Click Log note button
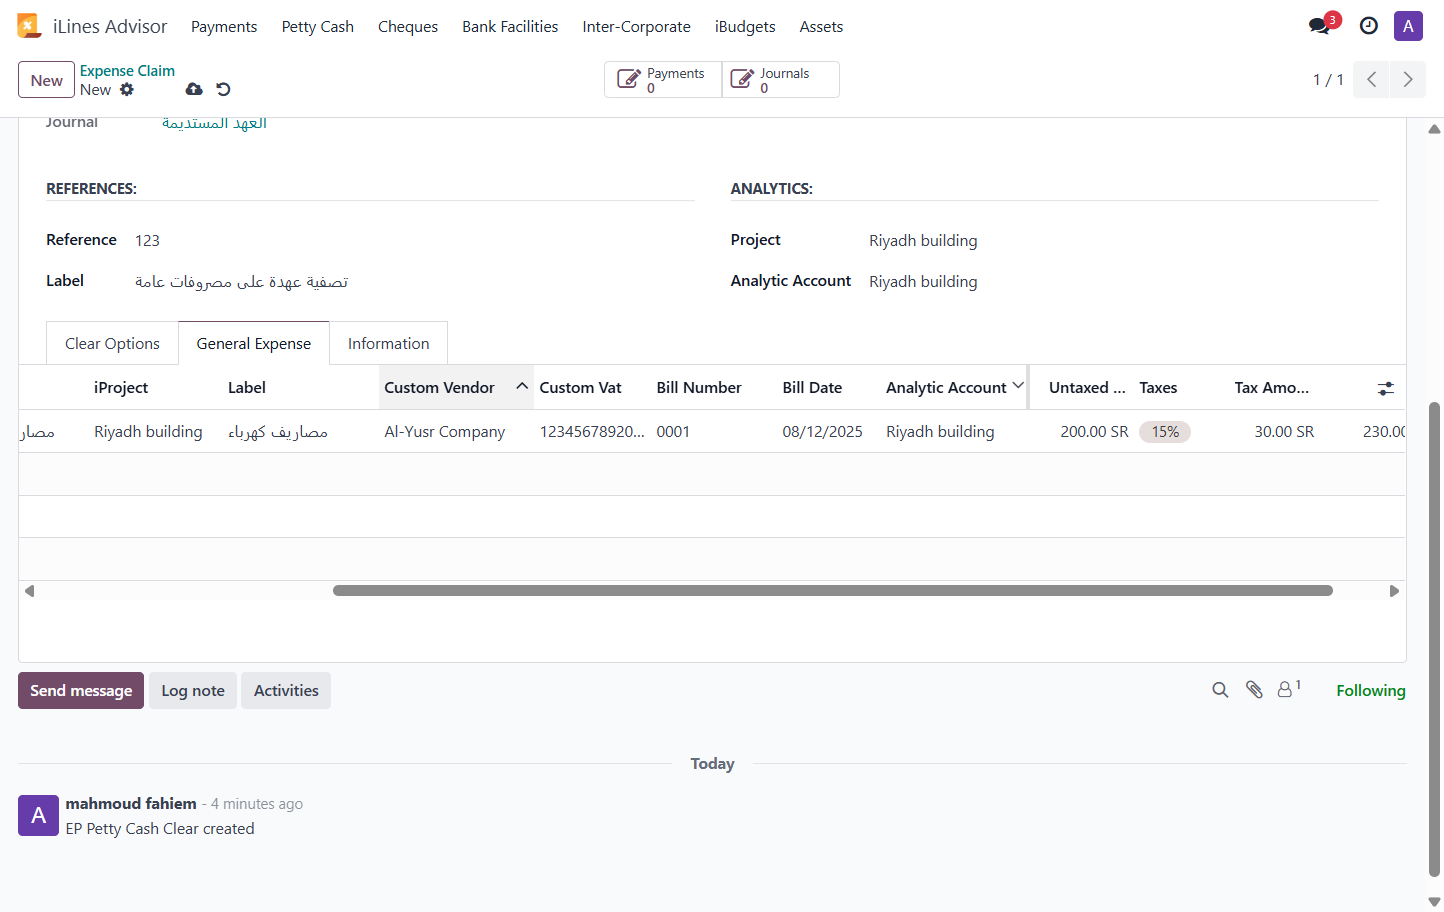 (x=193, y=691)
